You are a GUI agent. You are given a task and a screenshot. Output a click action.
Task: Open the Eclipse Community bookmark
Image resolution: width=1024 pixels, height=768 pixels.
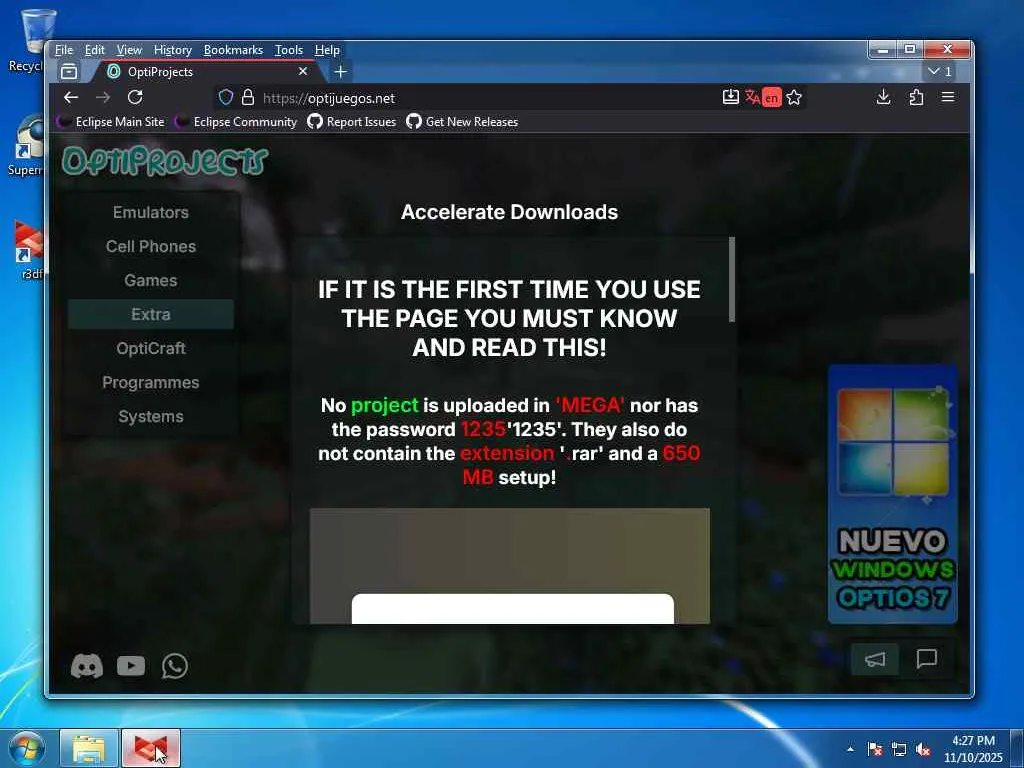coord(237,121)
